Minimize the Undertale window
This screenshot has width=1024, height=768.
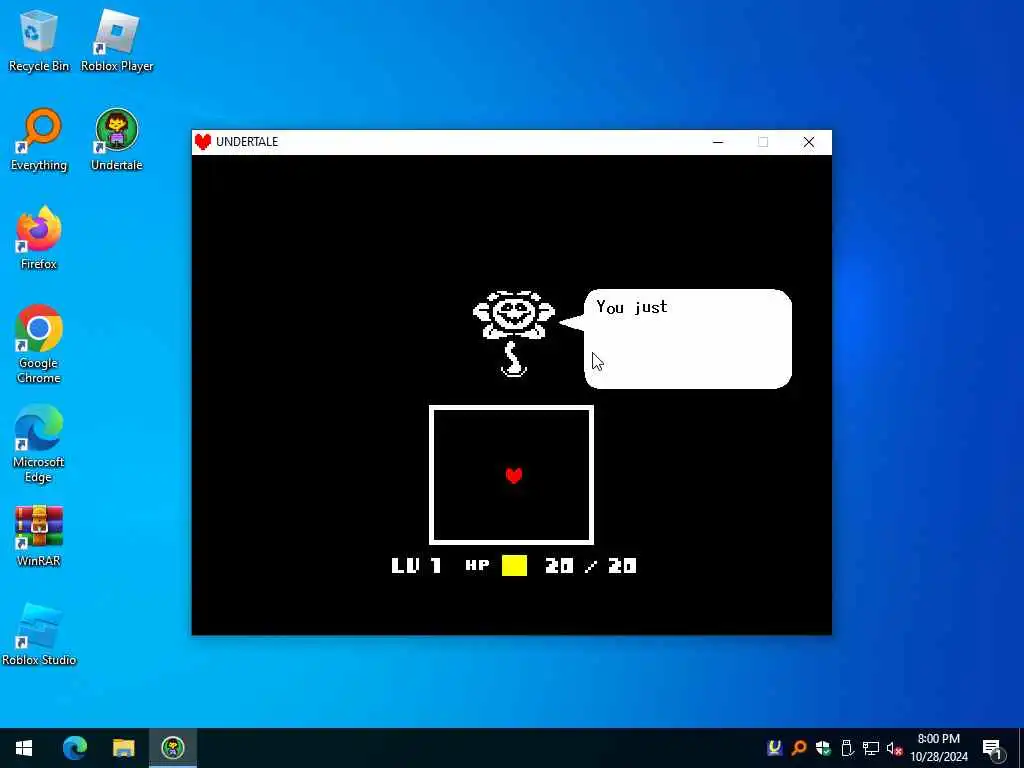tap(718, 142)
